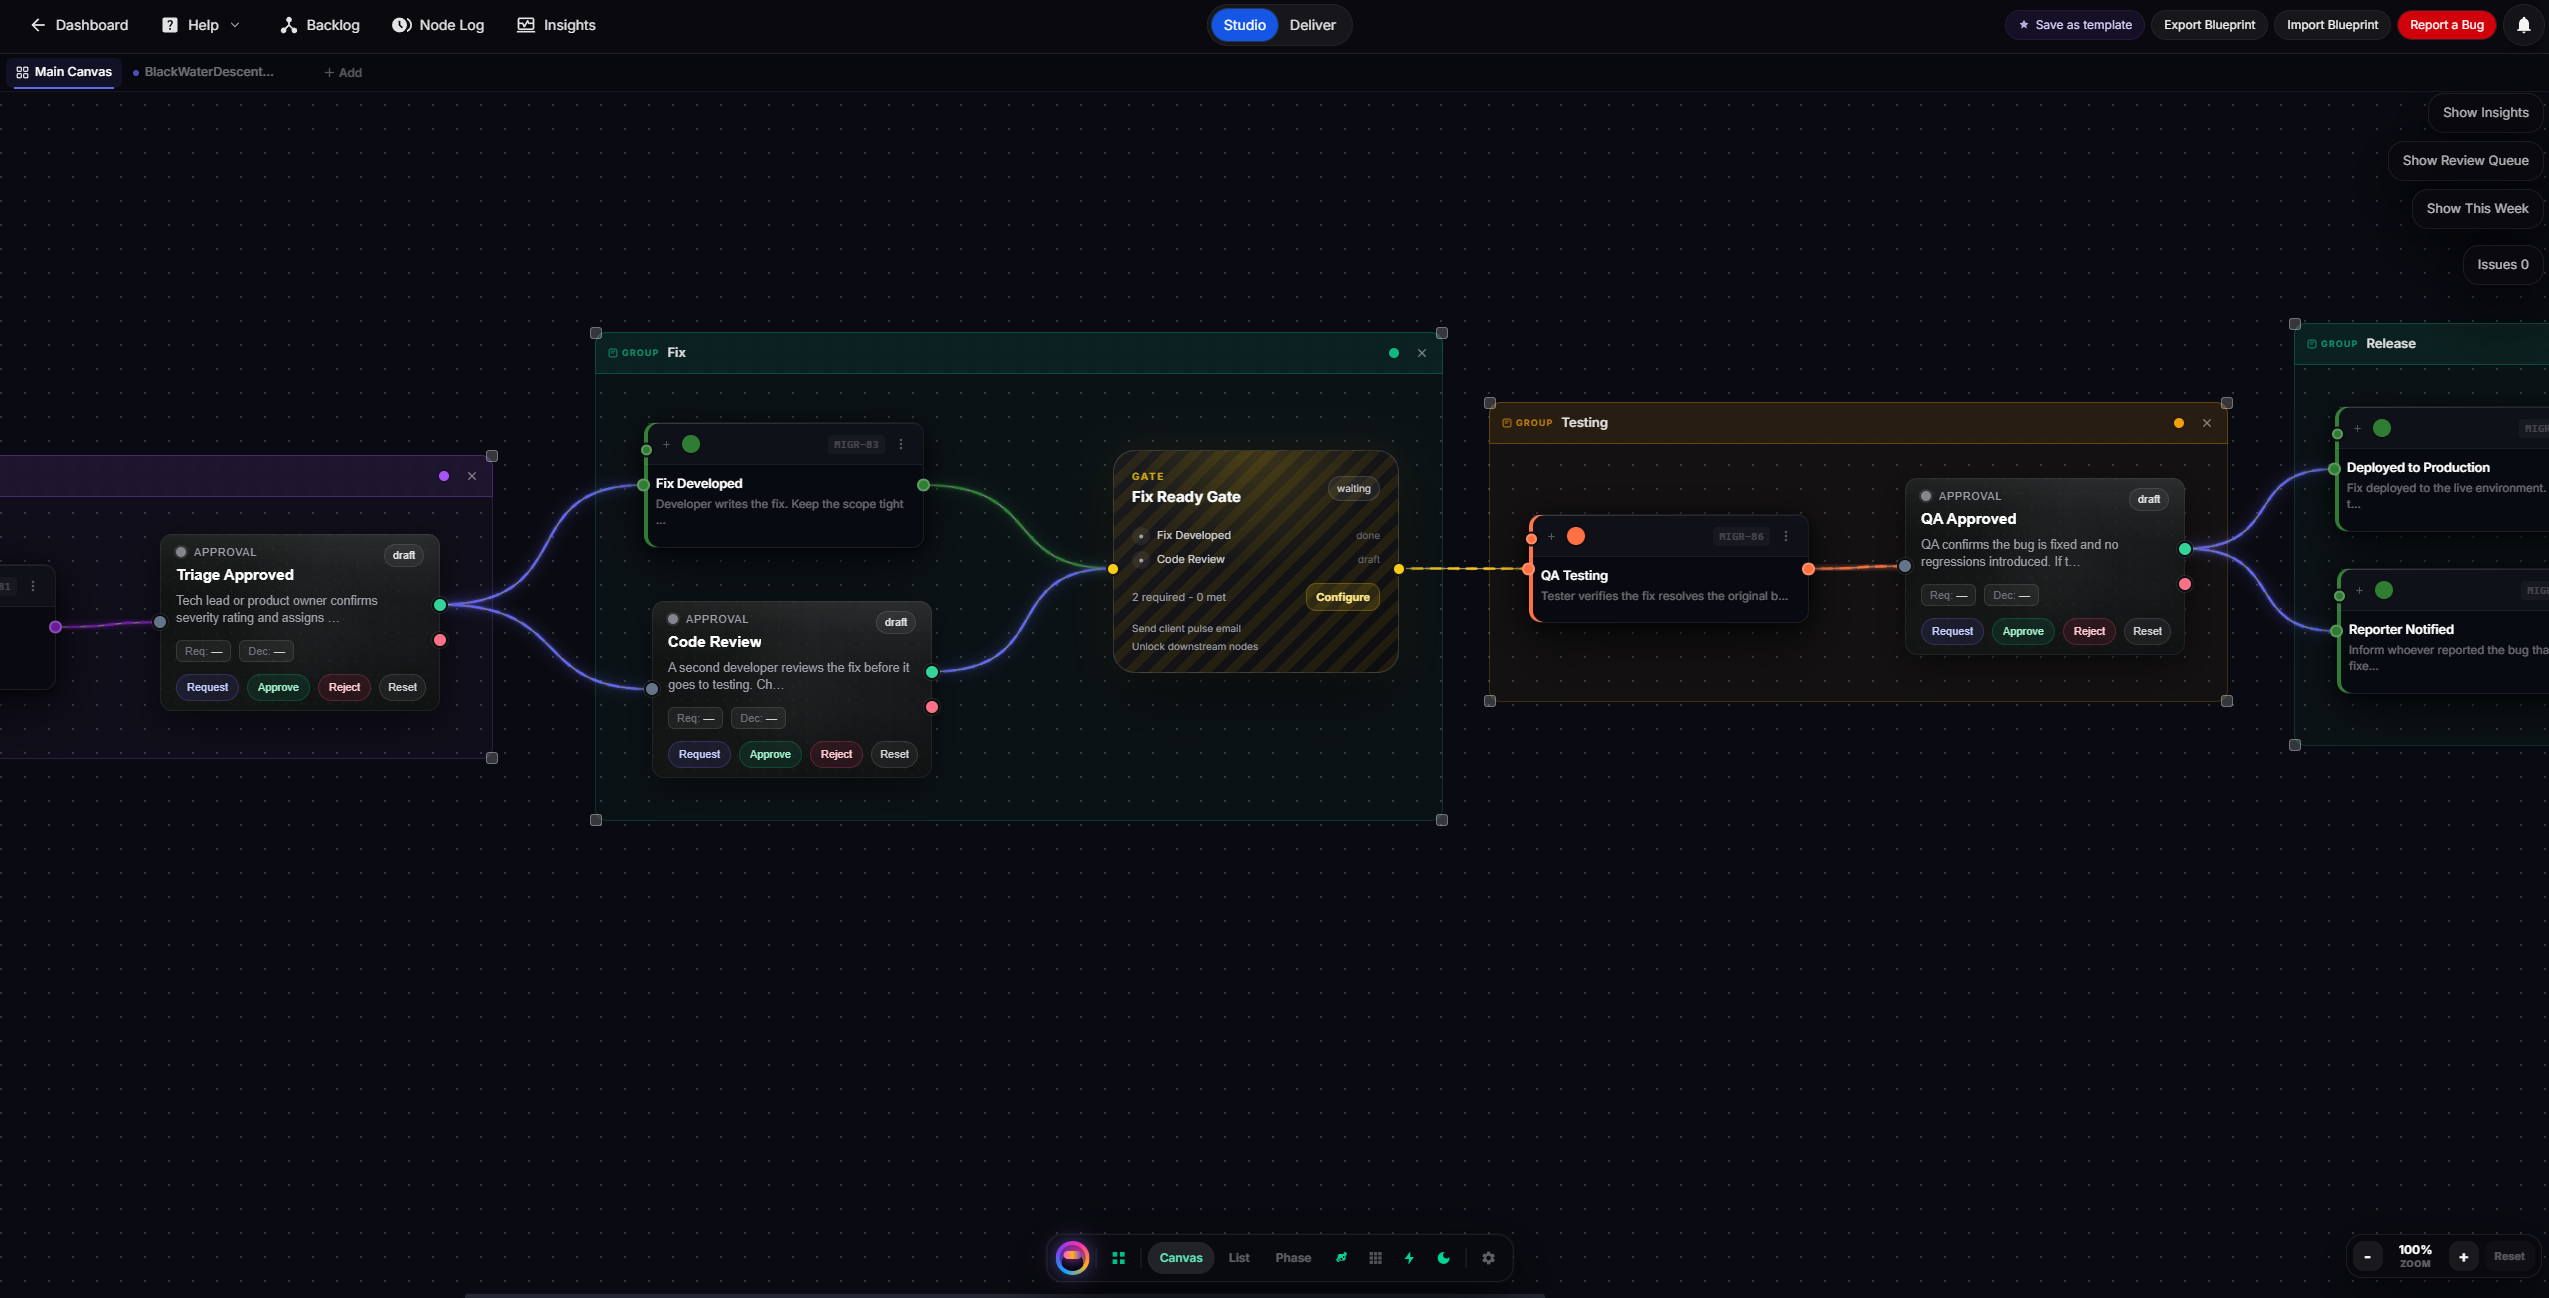Open Dec field on Triage Approved
This screenshot has width=2549, height=1298.
pyautogui.click(x=266, y=651)
